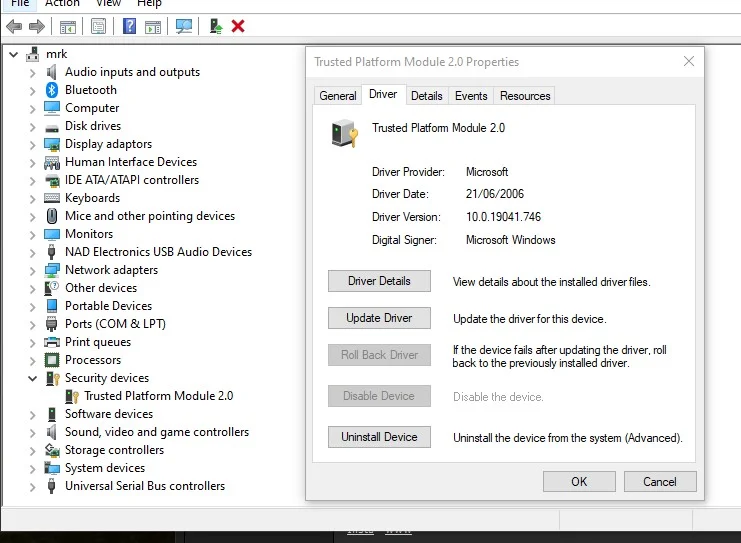Expand the IDE ATA/ATAPI controllers node

point(32,181)
